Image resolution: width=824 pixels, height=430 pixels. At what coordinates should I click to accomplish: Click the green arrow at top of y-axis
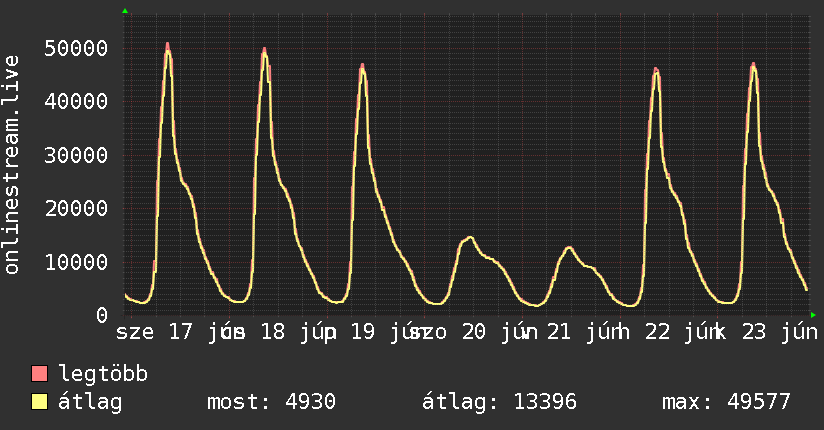coord(125,11)
